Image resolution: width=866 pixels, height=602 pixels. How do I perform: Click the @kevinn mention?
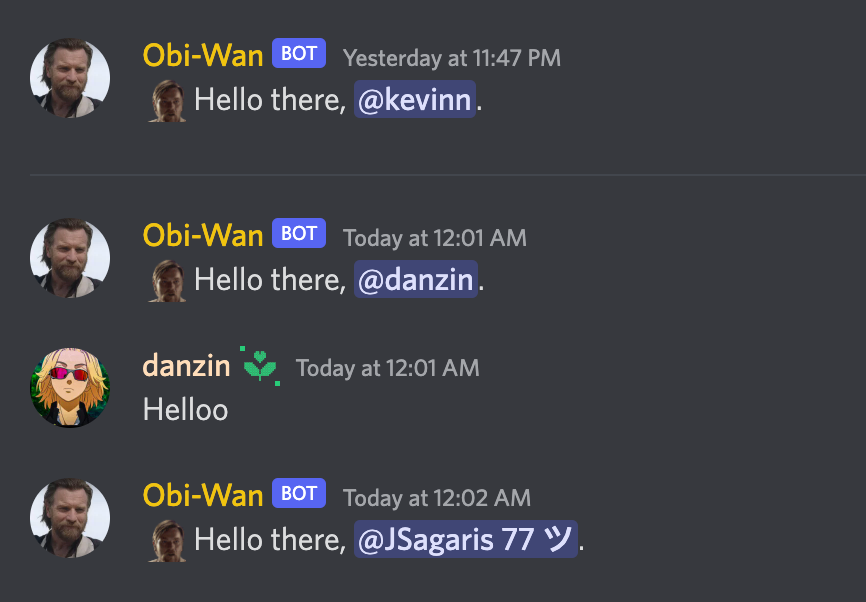point(415,99)
